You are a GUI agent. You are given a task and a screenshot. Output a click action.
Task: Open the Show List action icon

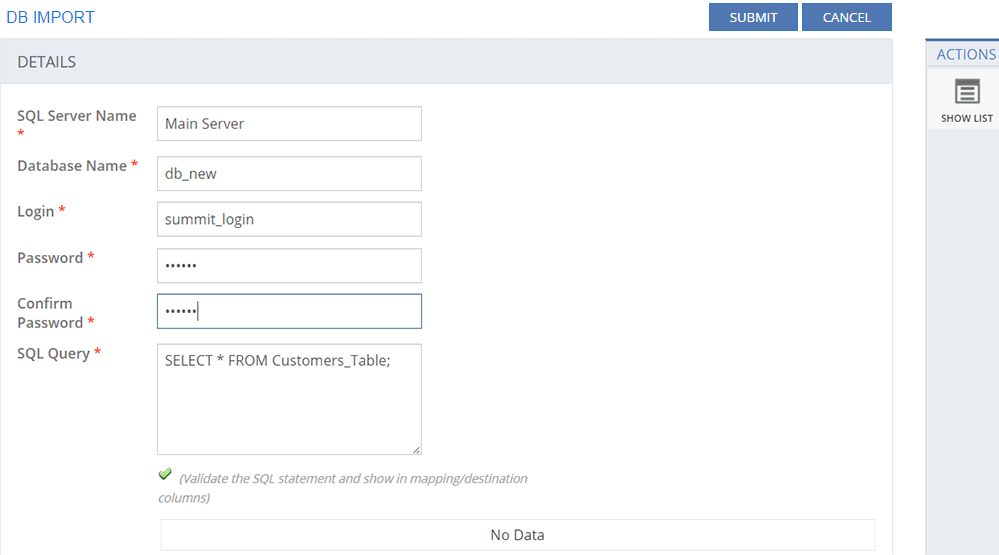(x=966, y=93)
